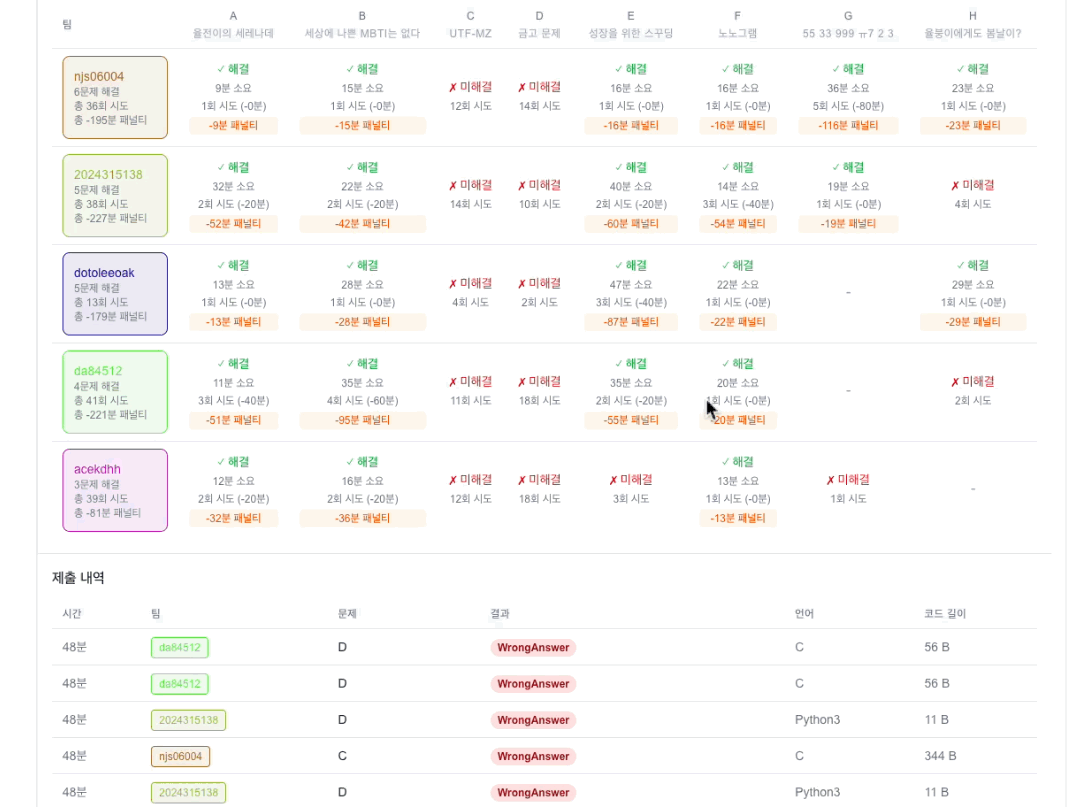Screen dimensions: 1080x810
Task: Select the njs06004 team card on the scoreboard
Action: pos(114,97)
